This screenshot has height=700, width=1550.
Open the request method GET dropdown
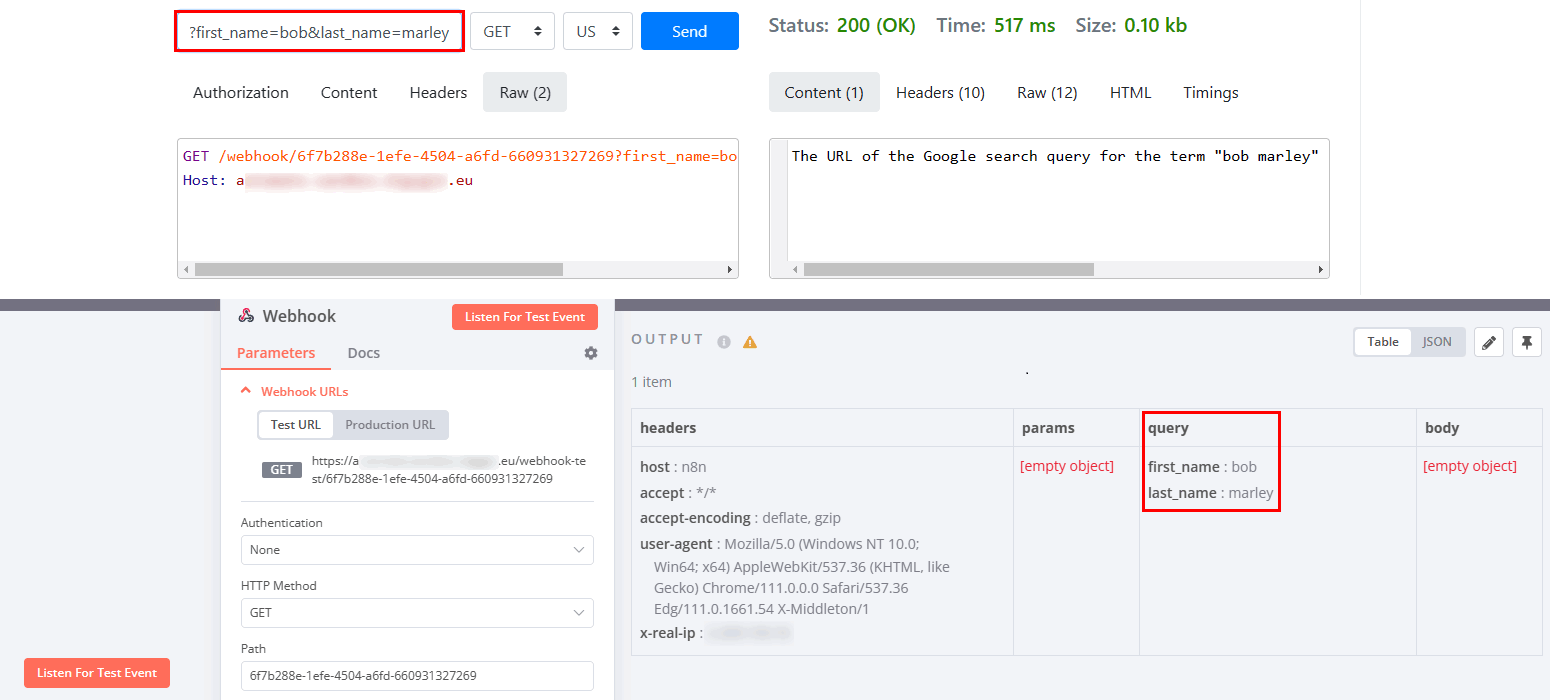(512, 30)
